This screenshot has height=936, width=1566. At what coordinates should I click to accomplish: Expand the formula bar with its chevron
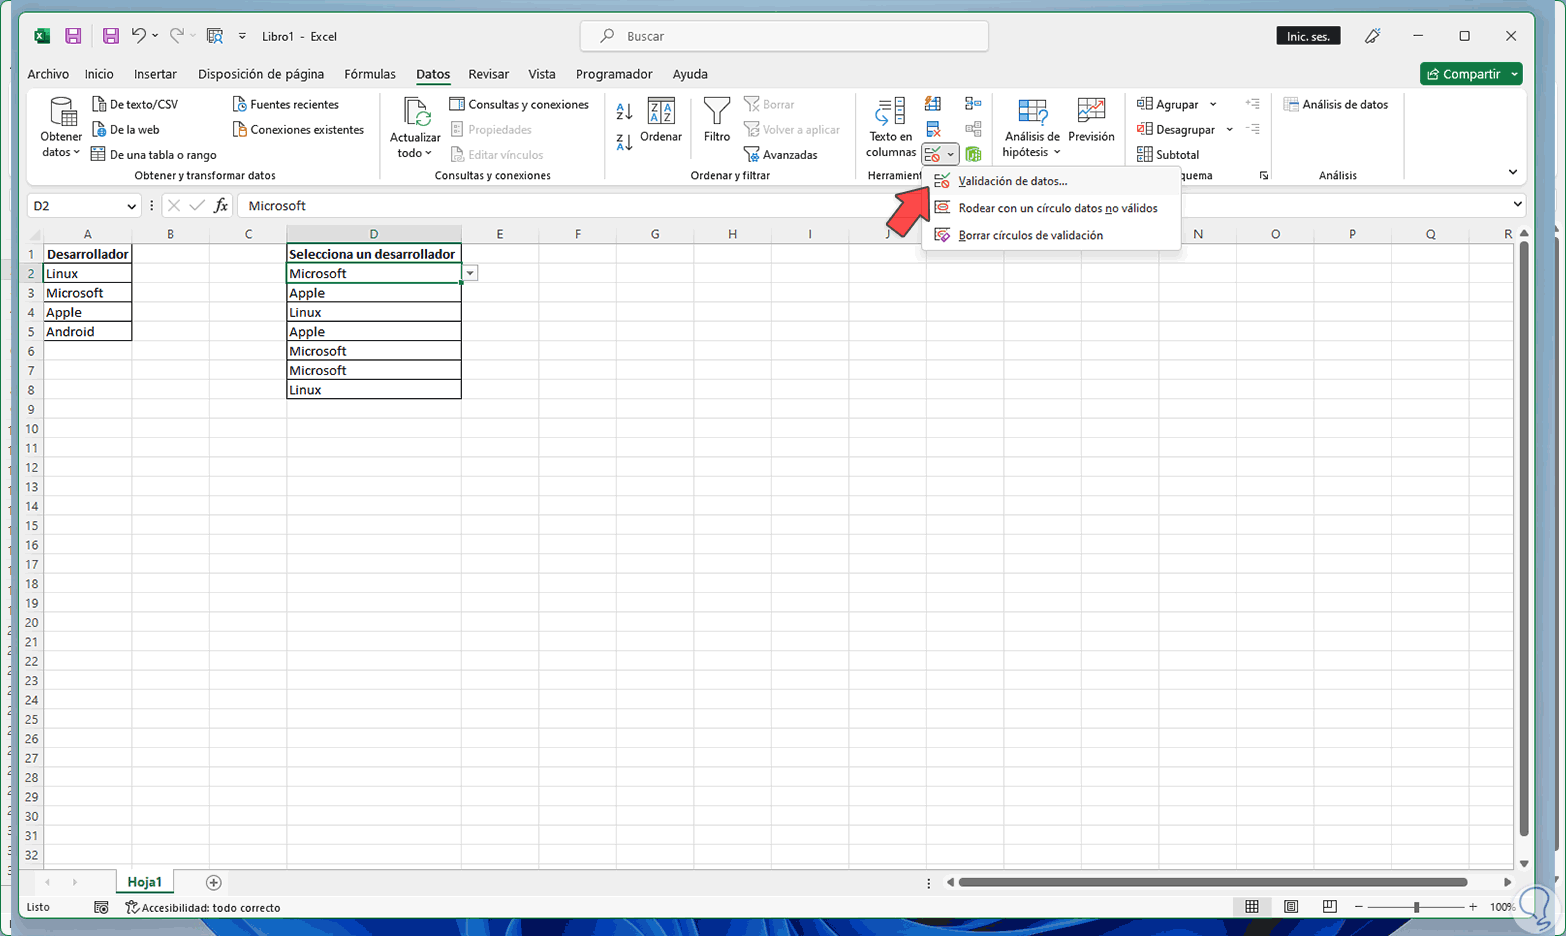point(1517,205)
